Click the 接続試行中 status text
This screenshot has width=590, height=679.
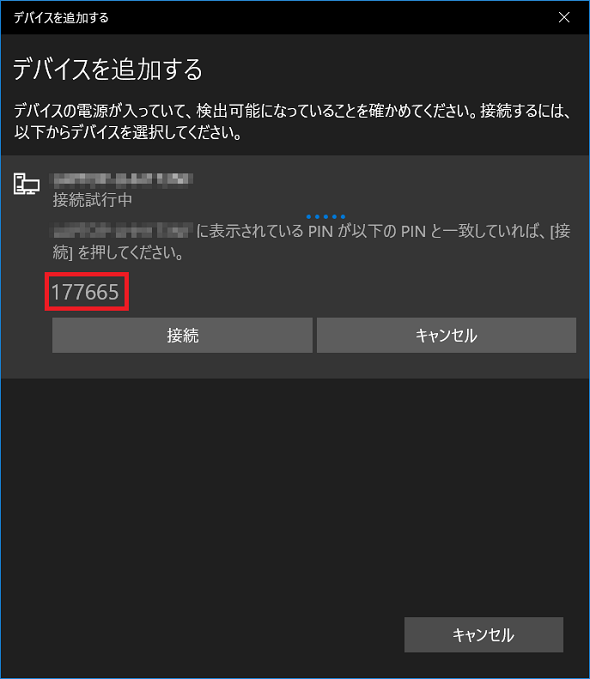(92, 200)
